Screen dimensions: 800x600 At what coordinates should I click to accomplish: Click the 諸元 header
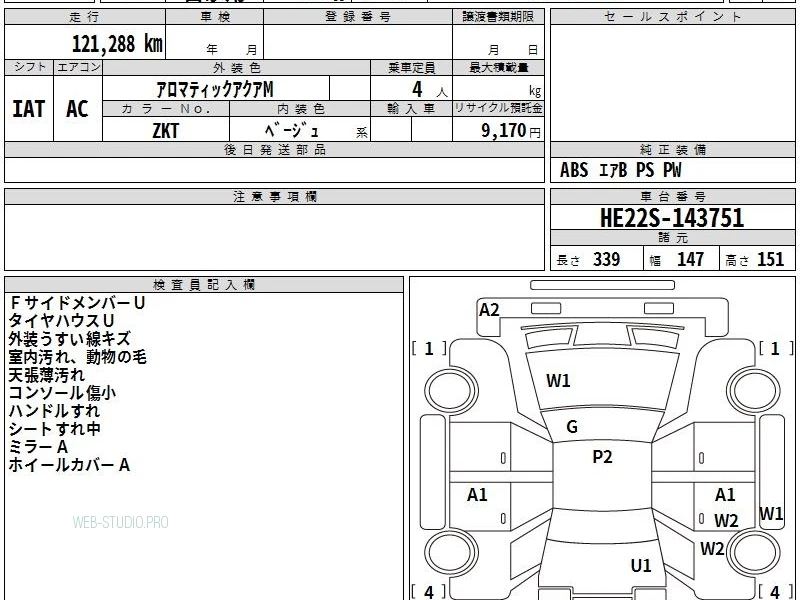point(672,238)
